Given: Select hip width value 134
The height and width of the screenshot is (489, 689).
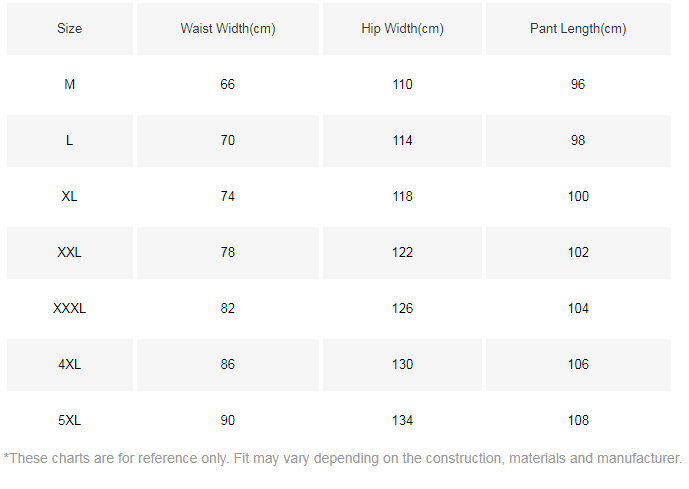Looking at the screenshot, I should [402, 421].
